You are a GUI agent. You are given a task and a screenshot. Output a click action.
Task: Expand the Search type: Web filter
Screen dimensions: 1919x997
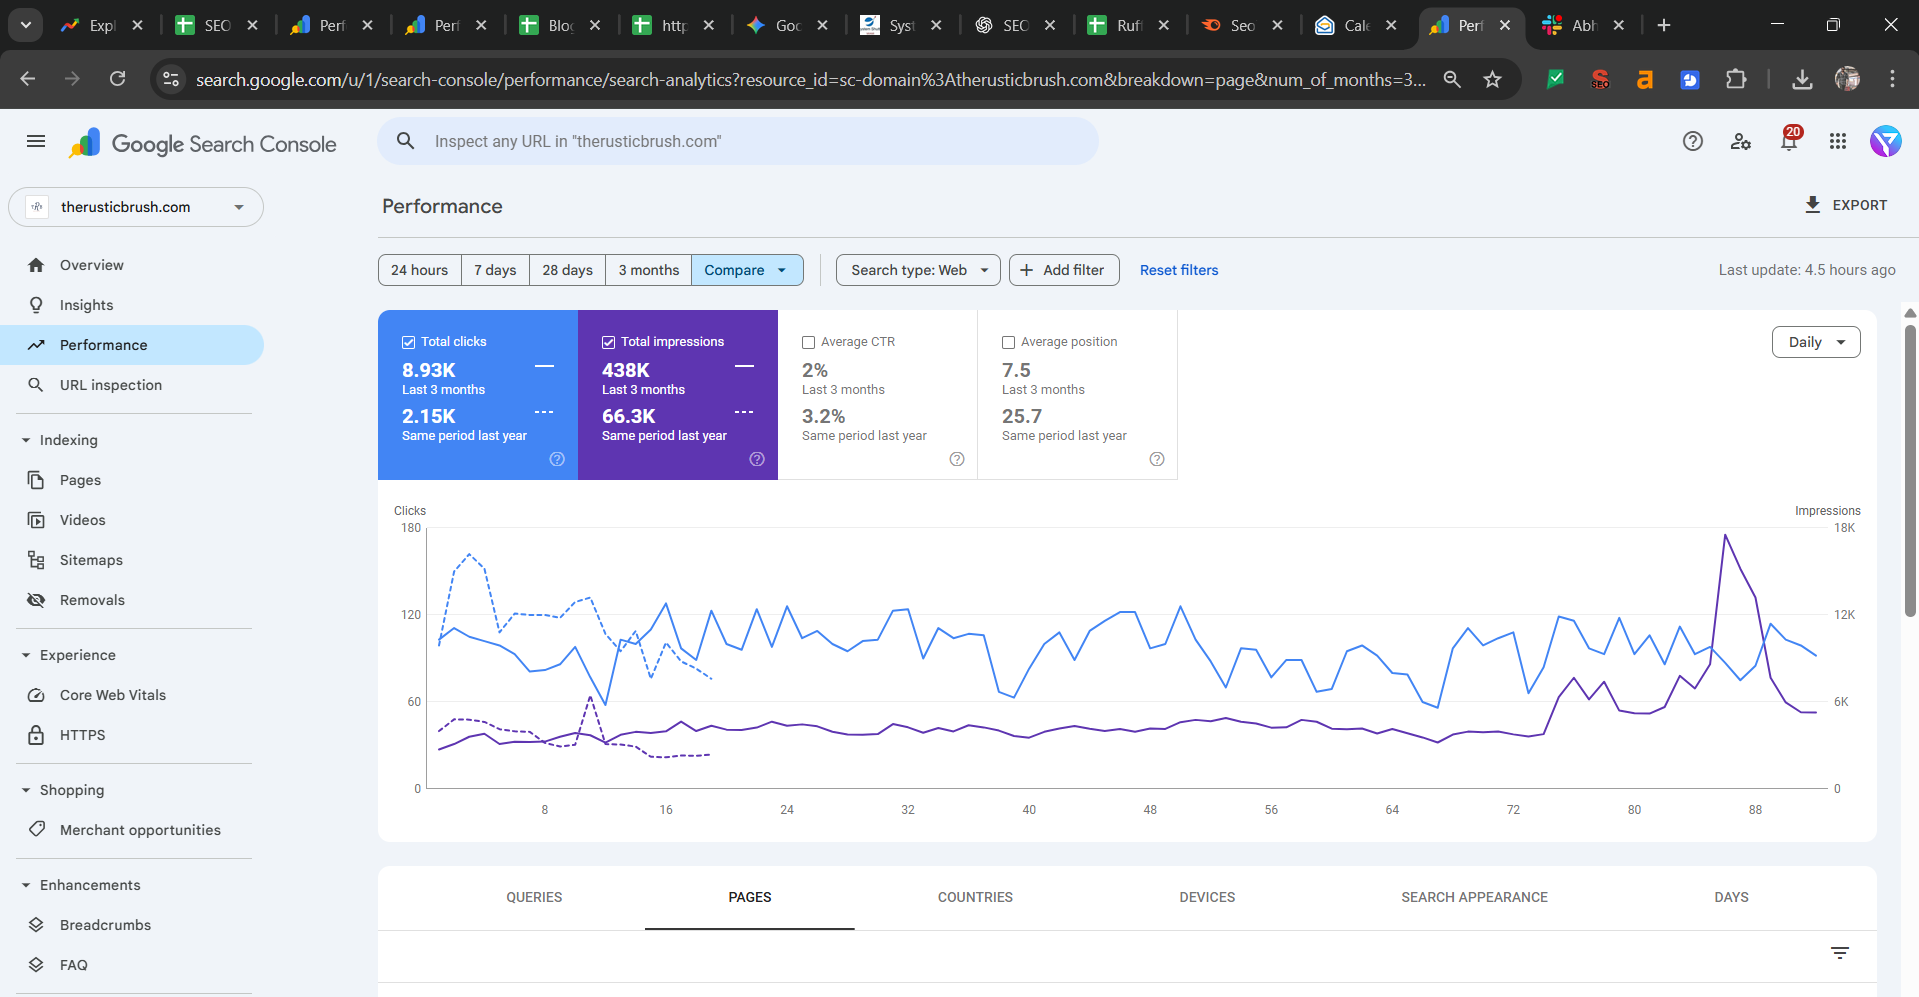pos(917,270)
